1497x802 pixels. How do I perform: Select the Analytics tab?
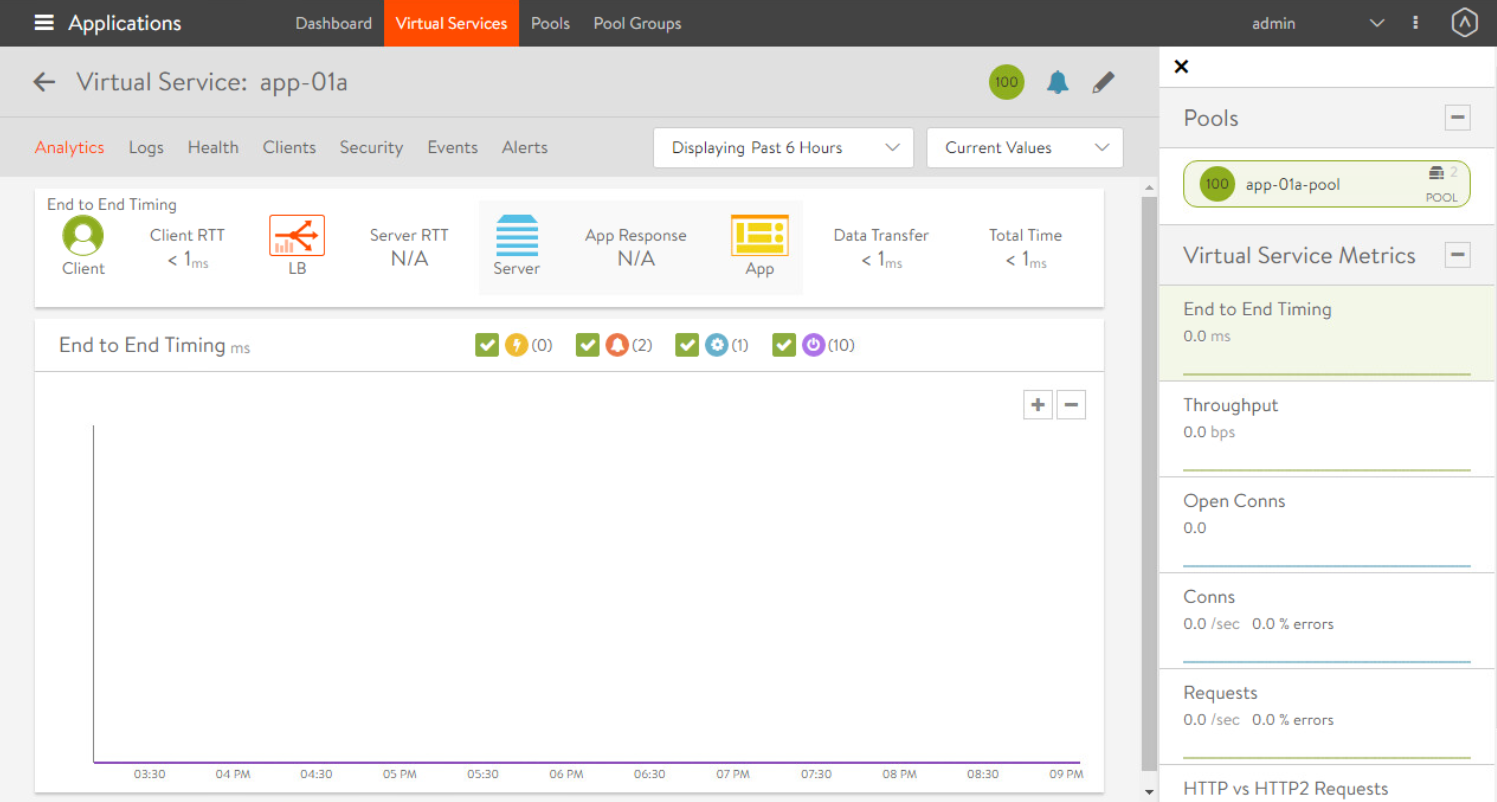[x=69, y=148]
